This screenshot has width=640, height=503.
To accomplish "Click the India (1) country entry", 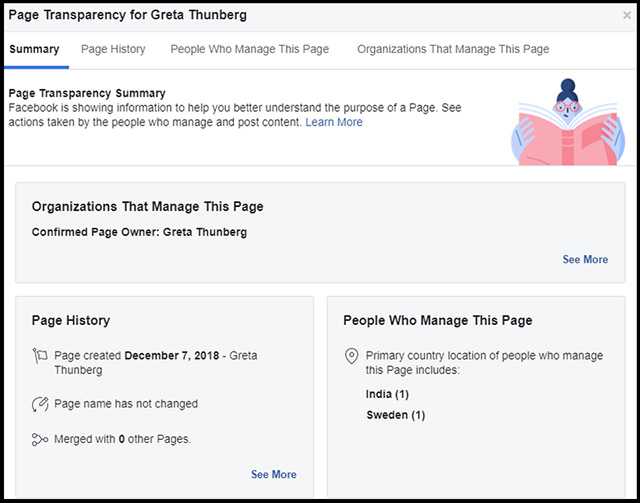I will [387, 394].
